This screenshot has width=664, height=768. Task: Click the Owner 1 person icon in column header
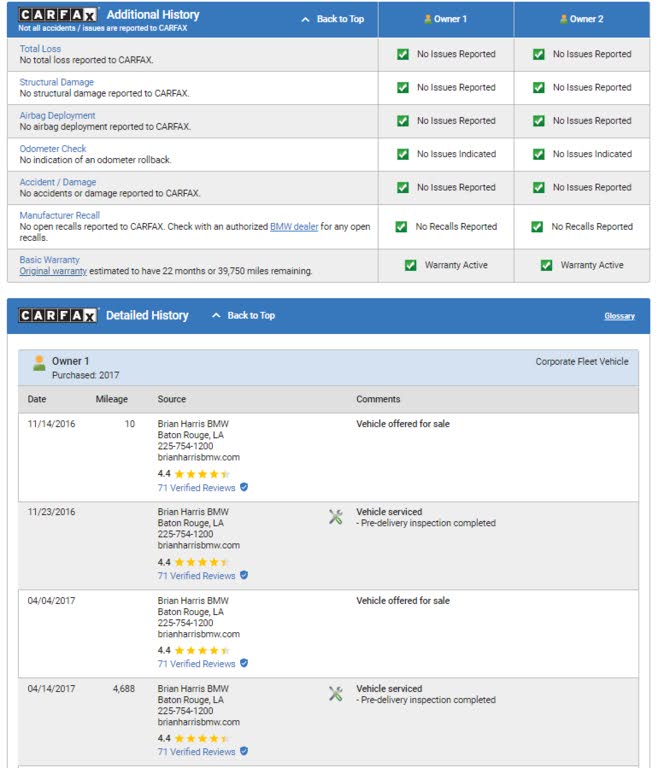[x=428, y=19]
